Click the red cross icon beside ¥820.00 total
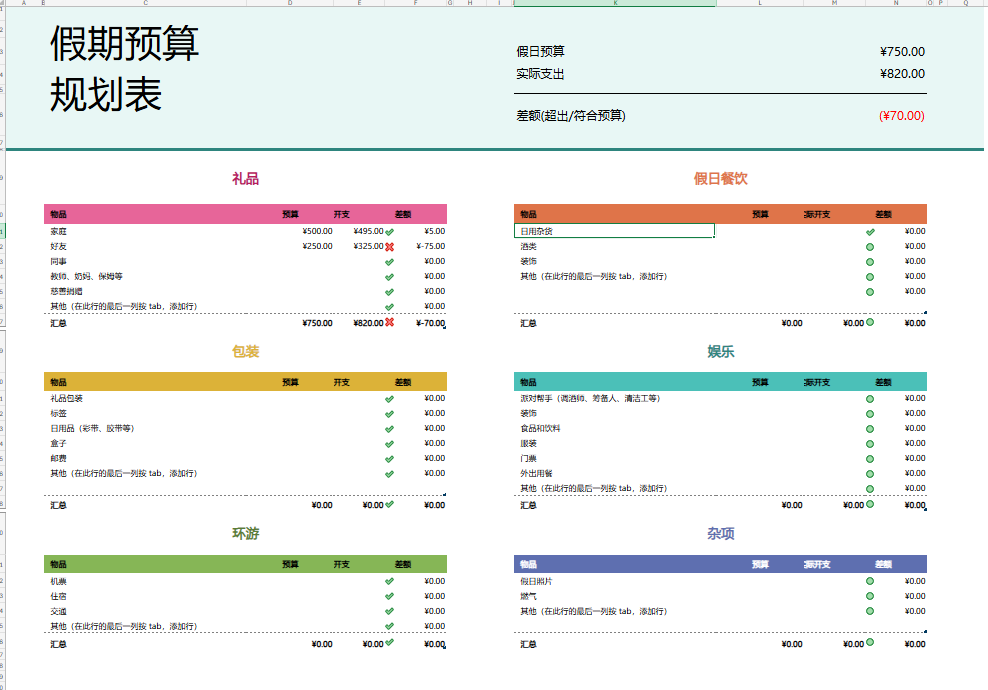The width and height of the screenshot is (988, 690). pos(389,323)
